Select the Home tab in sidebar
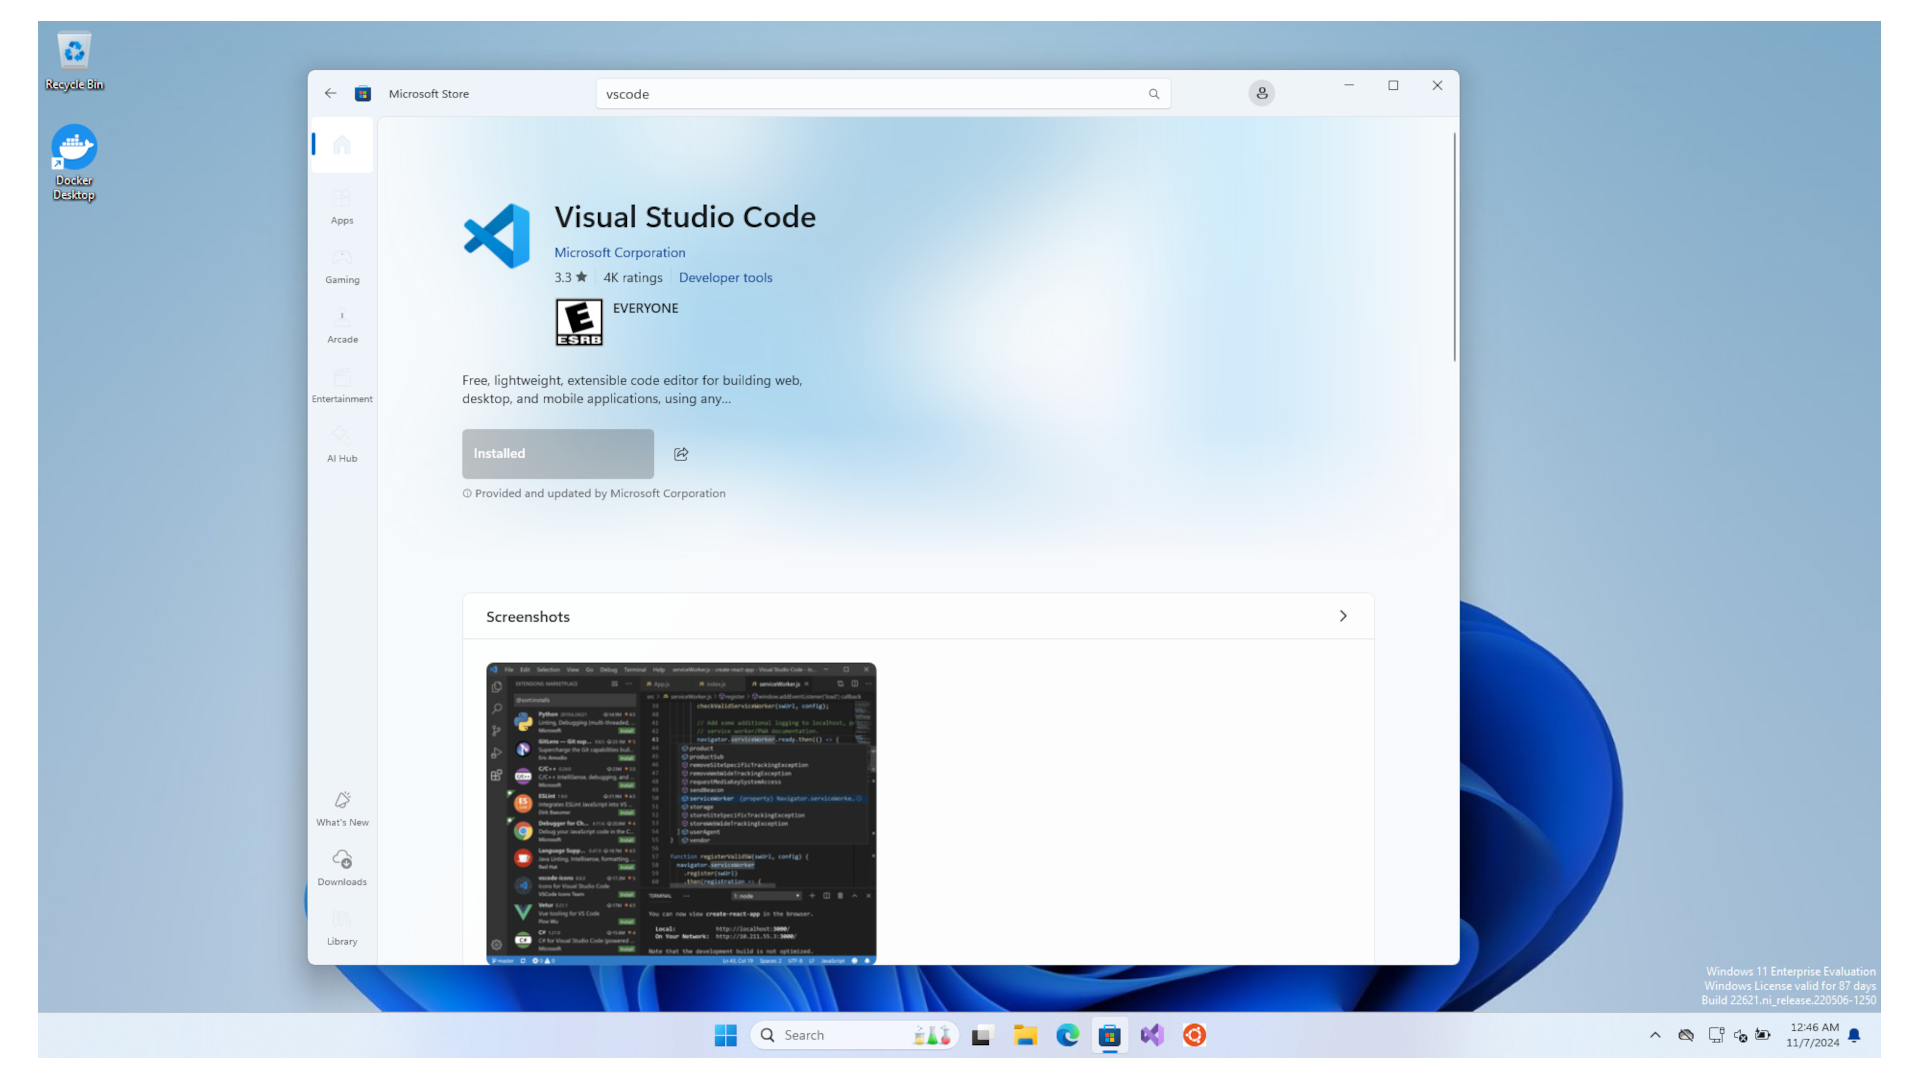The width and height of the screenshot is (1920, 1080). [x=341, y=145]
